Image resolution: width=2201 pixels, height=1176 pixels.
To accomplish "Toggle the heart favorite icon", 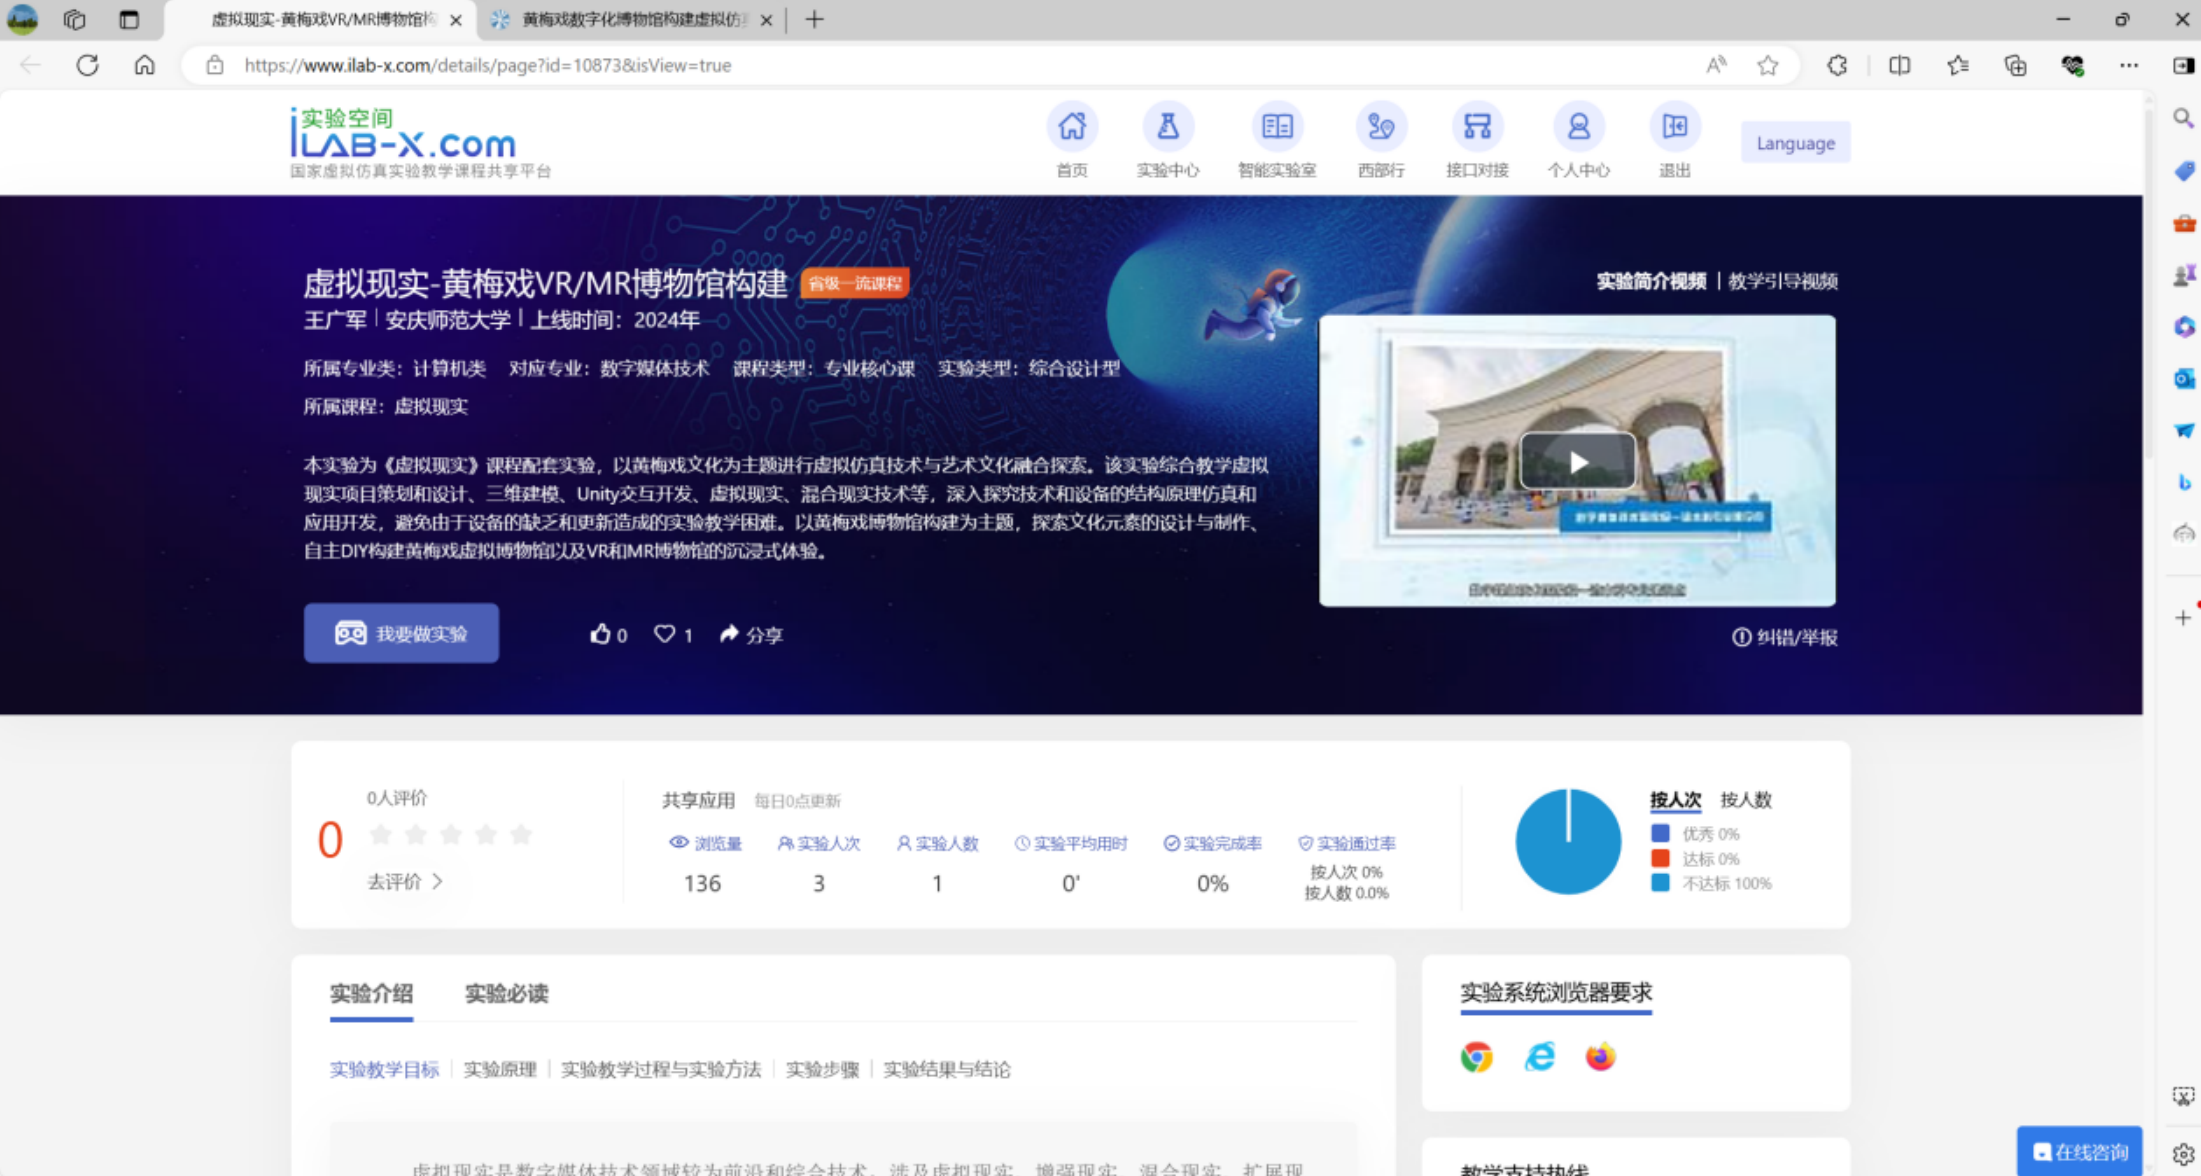I will coord(664,634).
